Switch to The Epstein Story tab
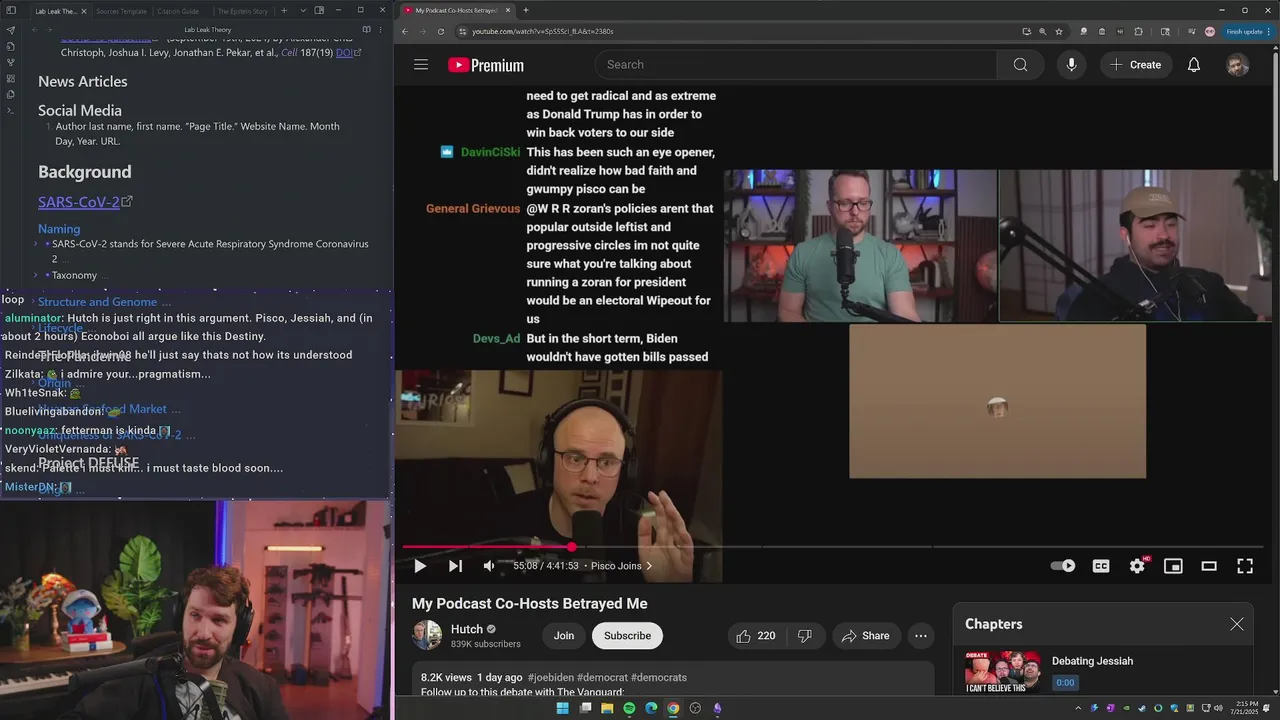 [x=243, y=11]
